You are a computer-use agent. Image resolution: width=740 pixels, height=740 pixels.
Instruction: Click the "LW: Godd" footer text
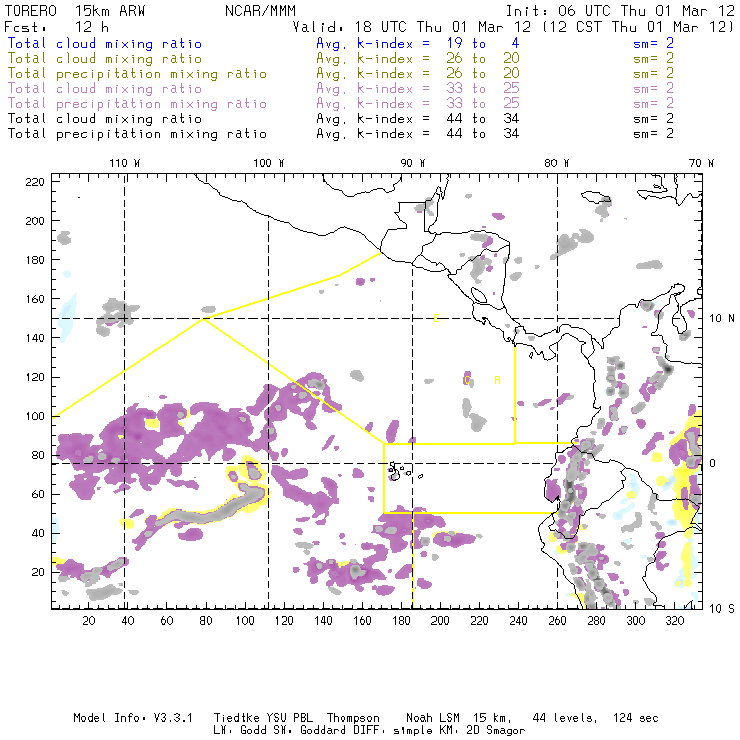240,731
